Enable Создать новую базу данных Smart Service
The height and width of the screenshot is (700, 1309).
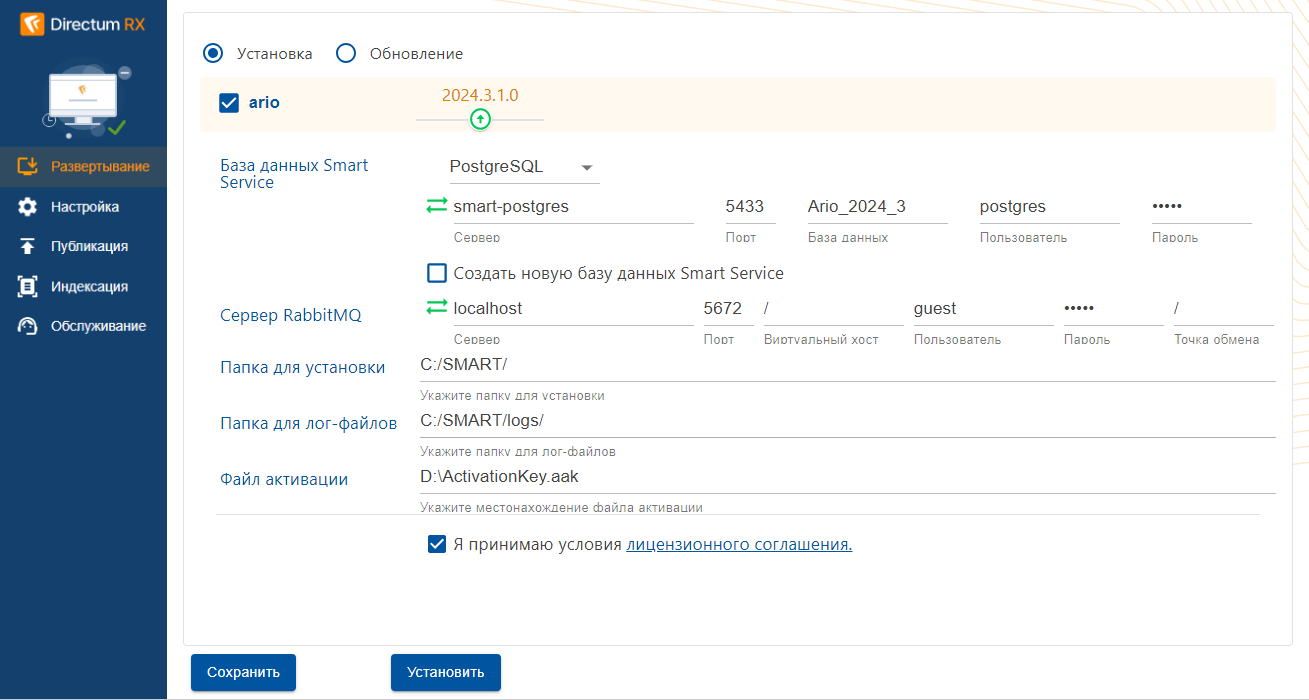(x=436, y=273)
